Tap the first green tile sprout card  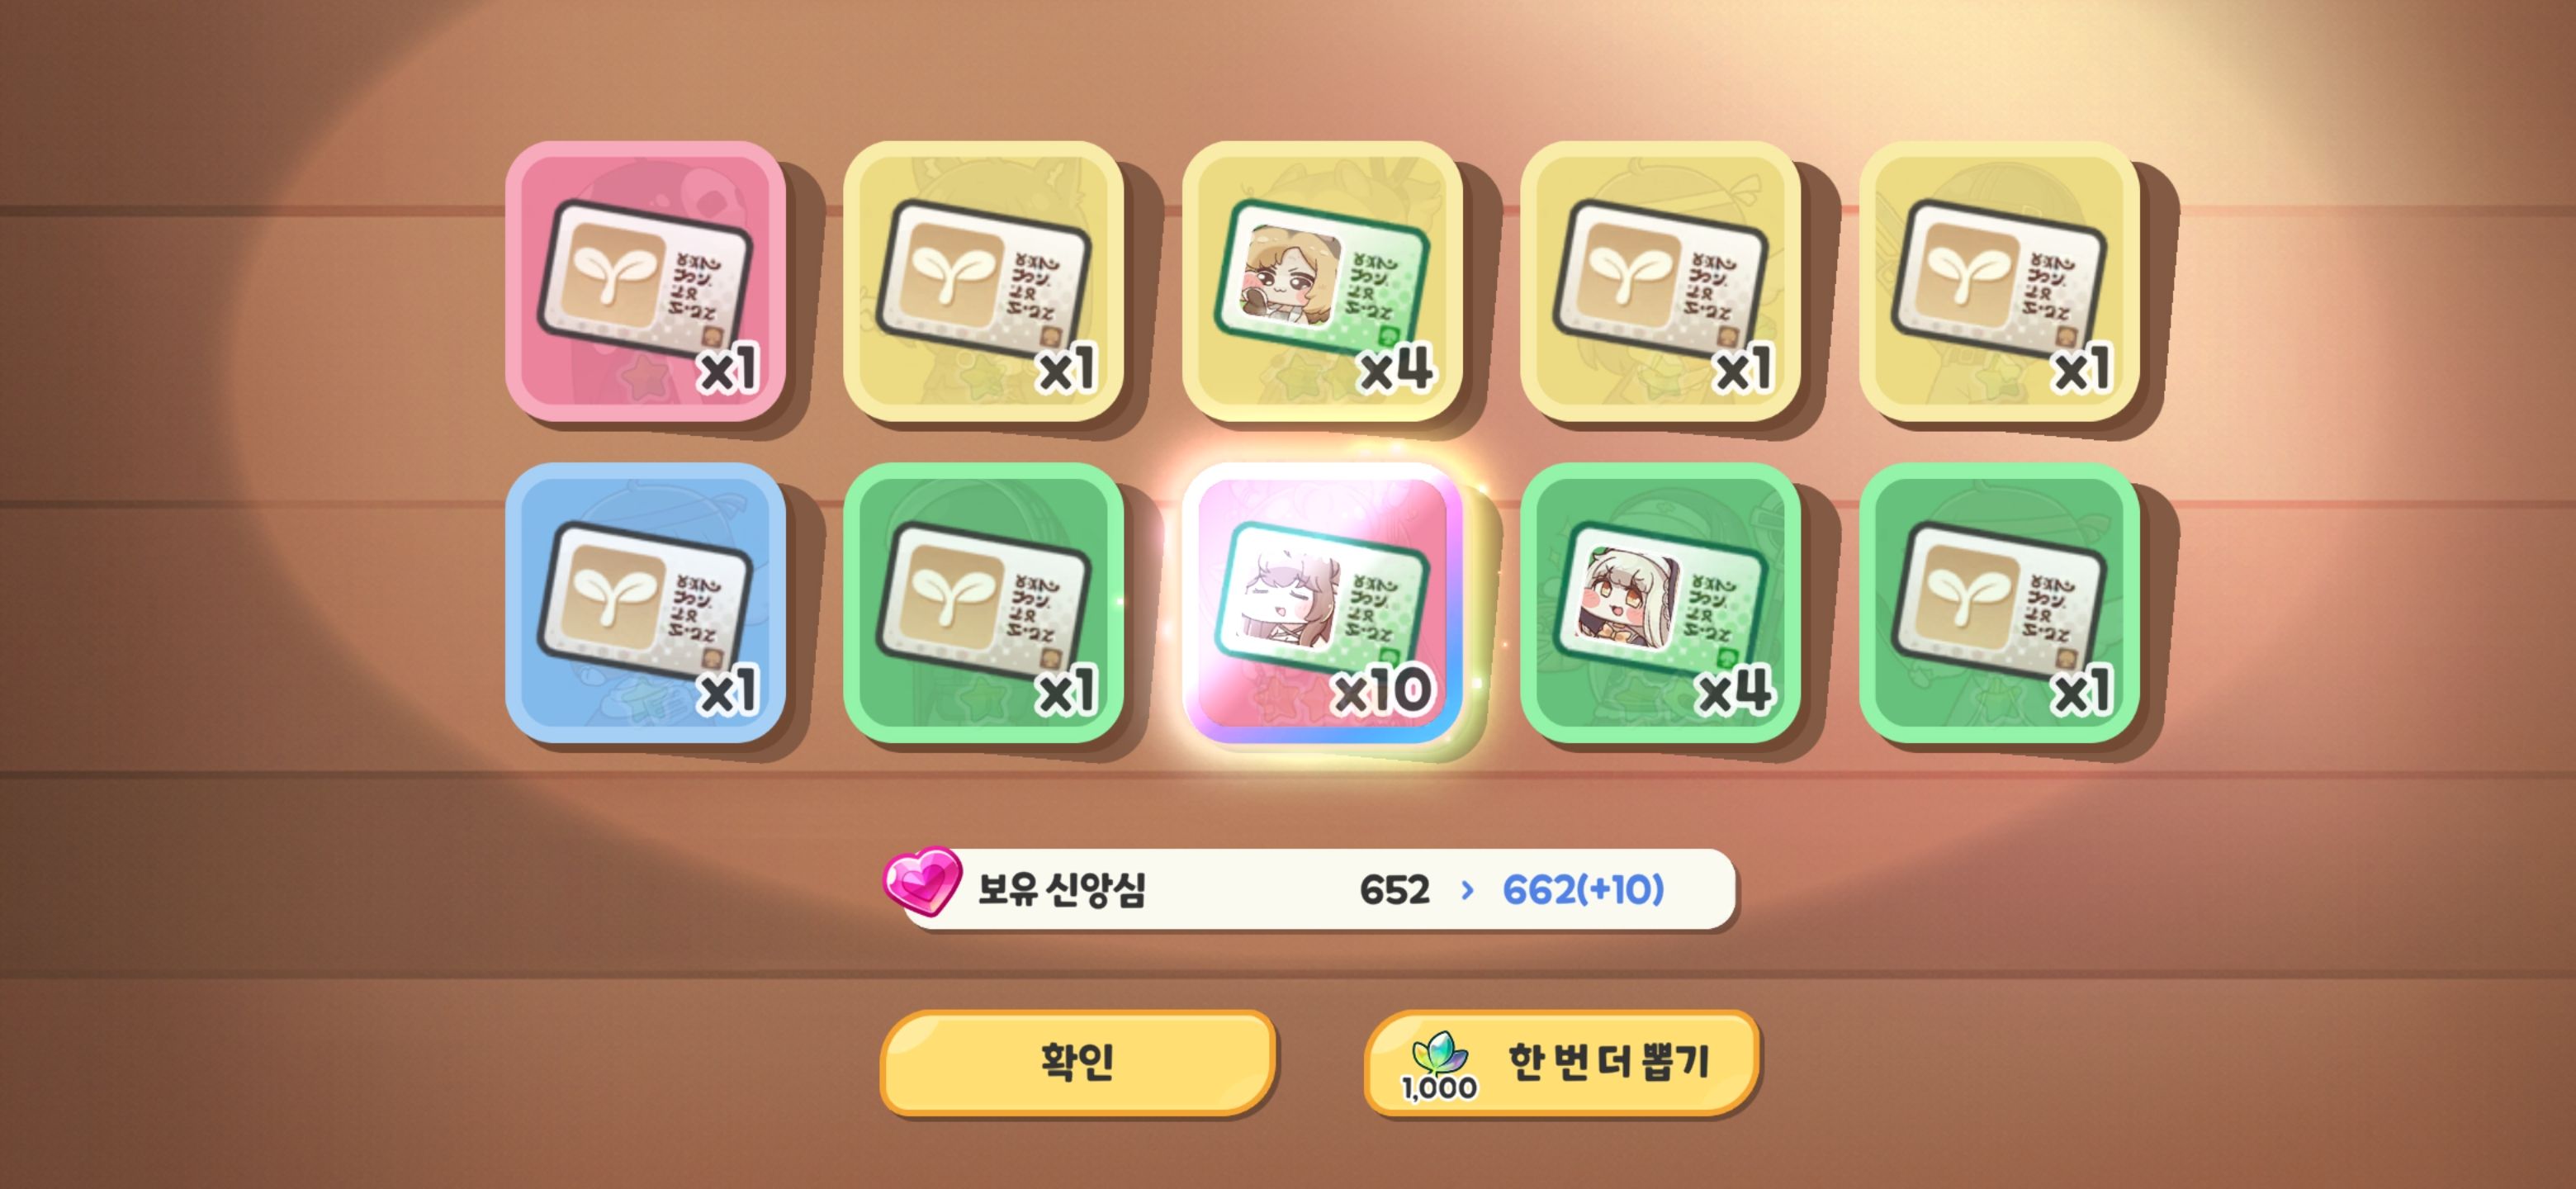[x=983, y=603]
